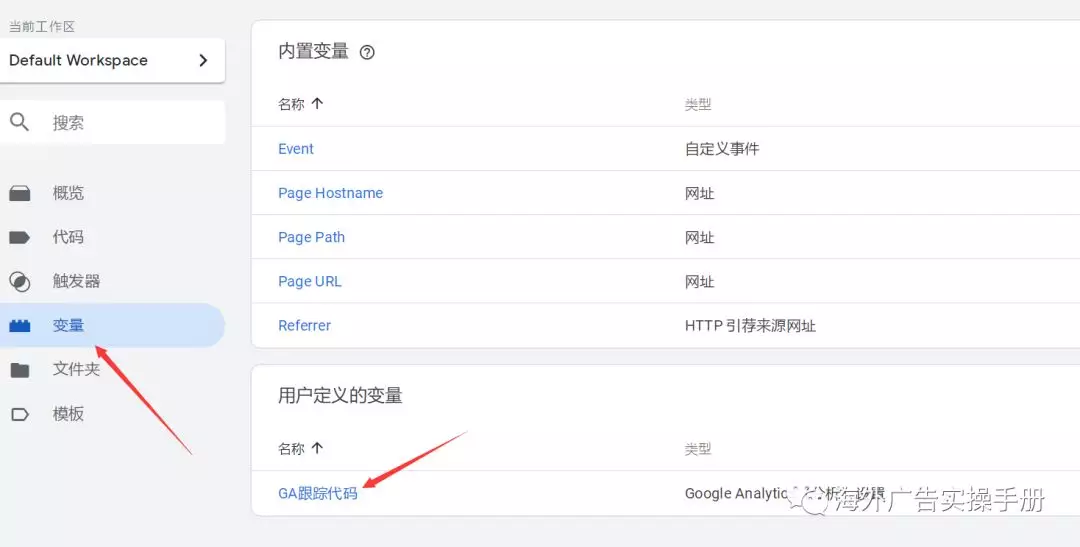Open the Page URL variable

310,281
